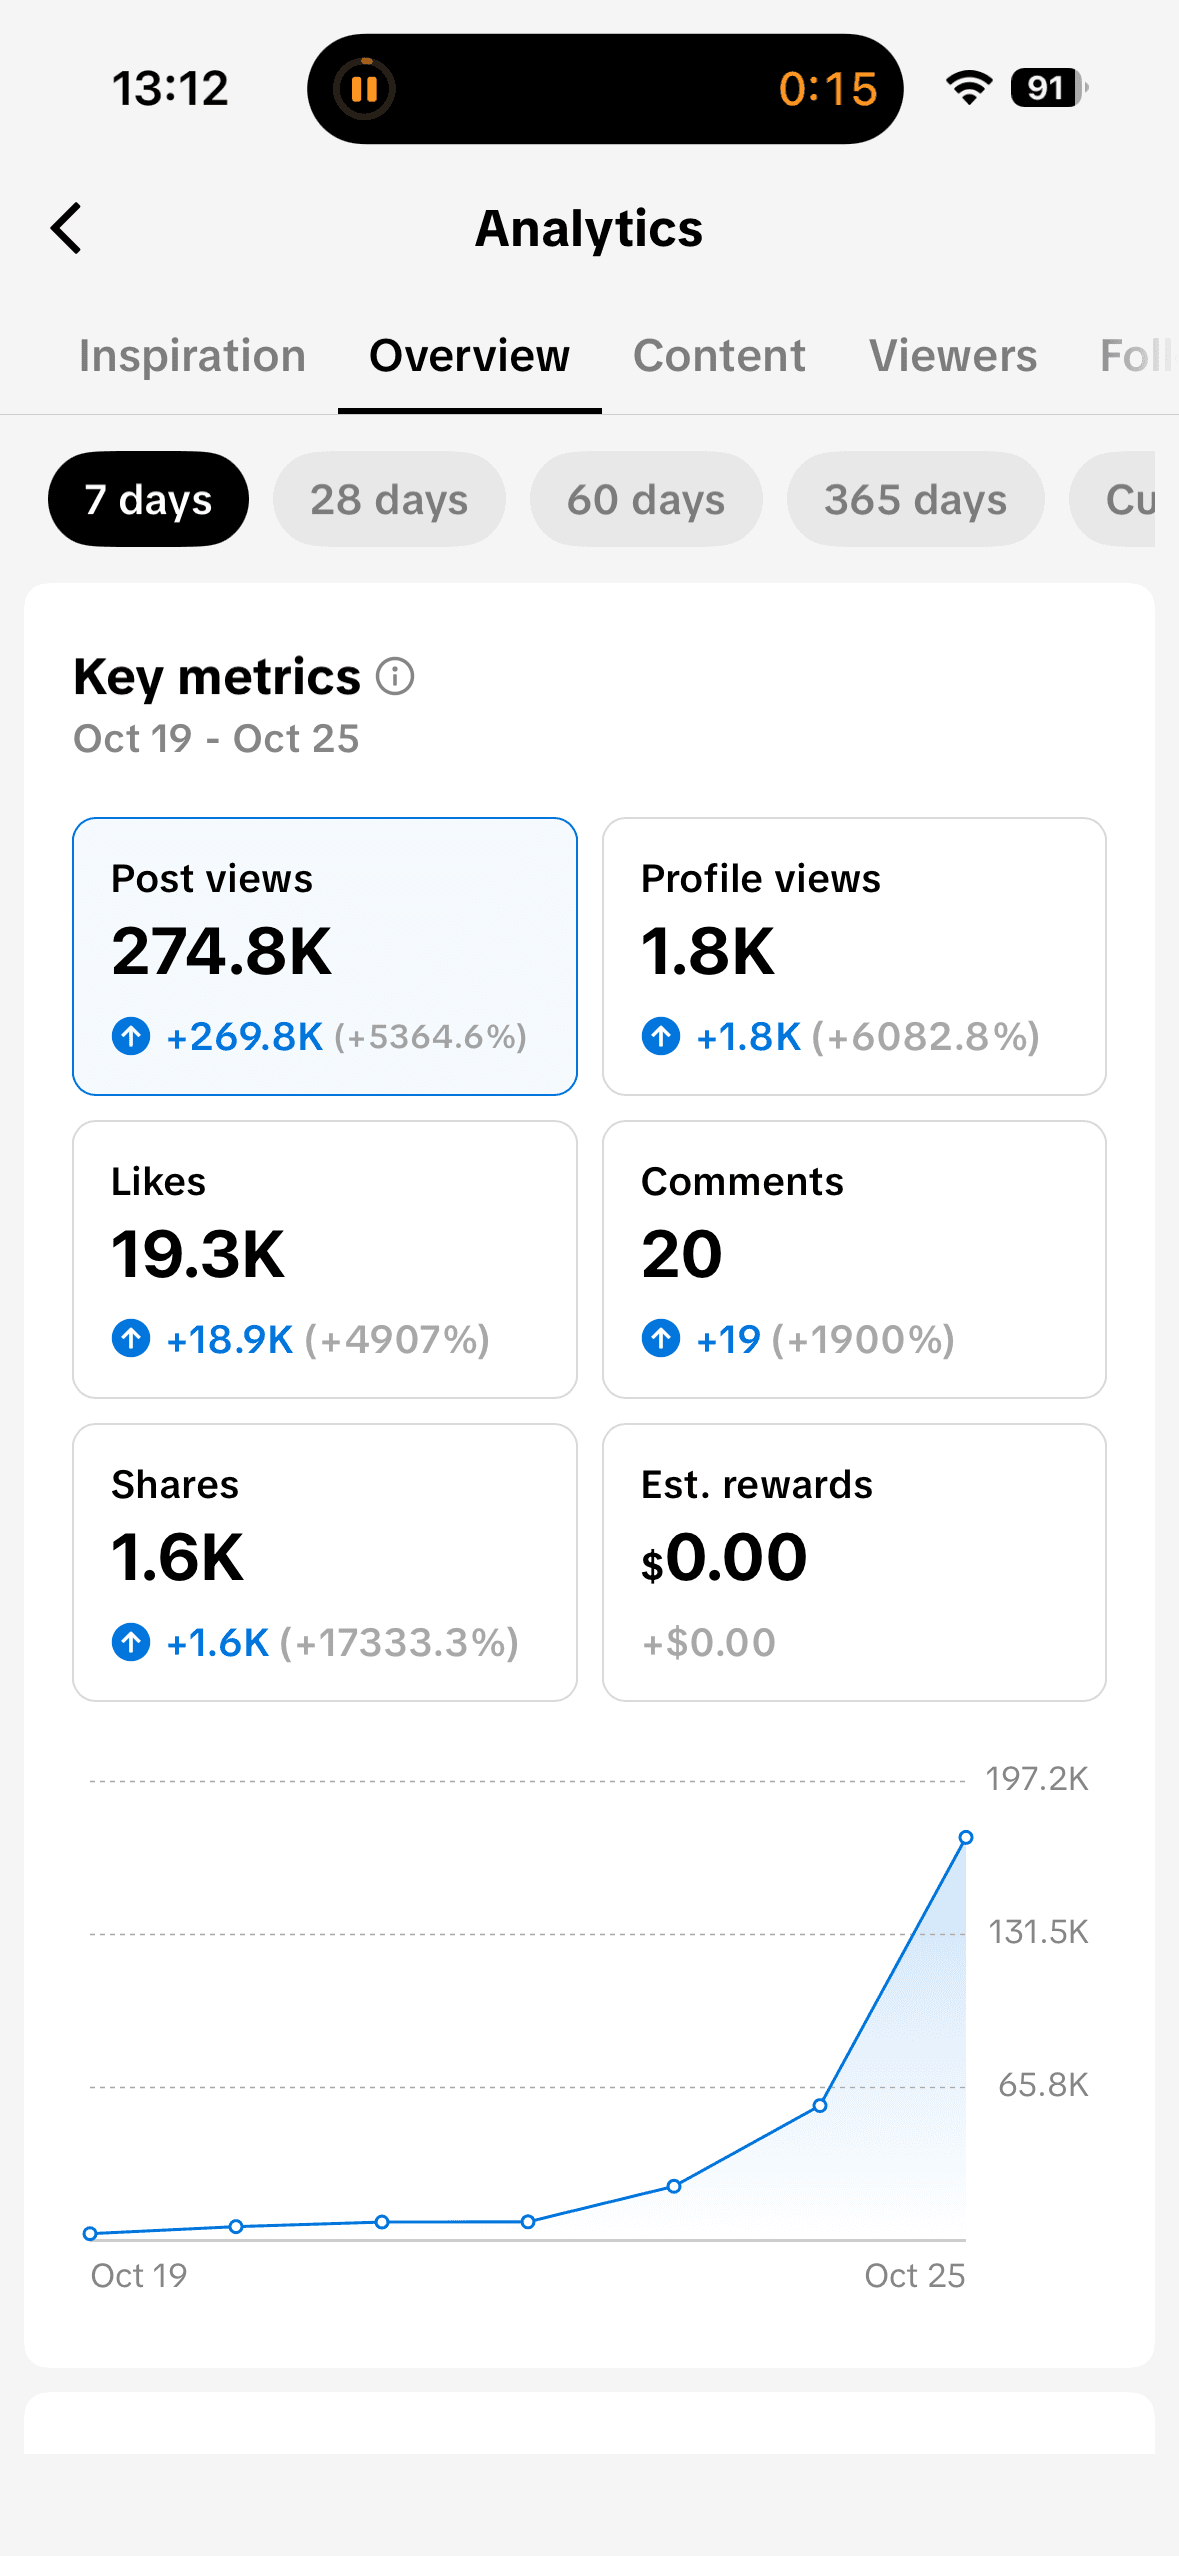Tap the 65.8K axis label
This screenshot has height=2556, width=1179.
pyautogui.click(x=1043, y=2085)
